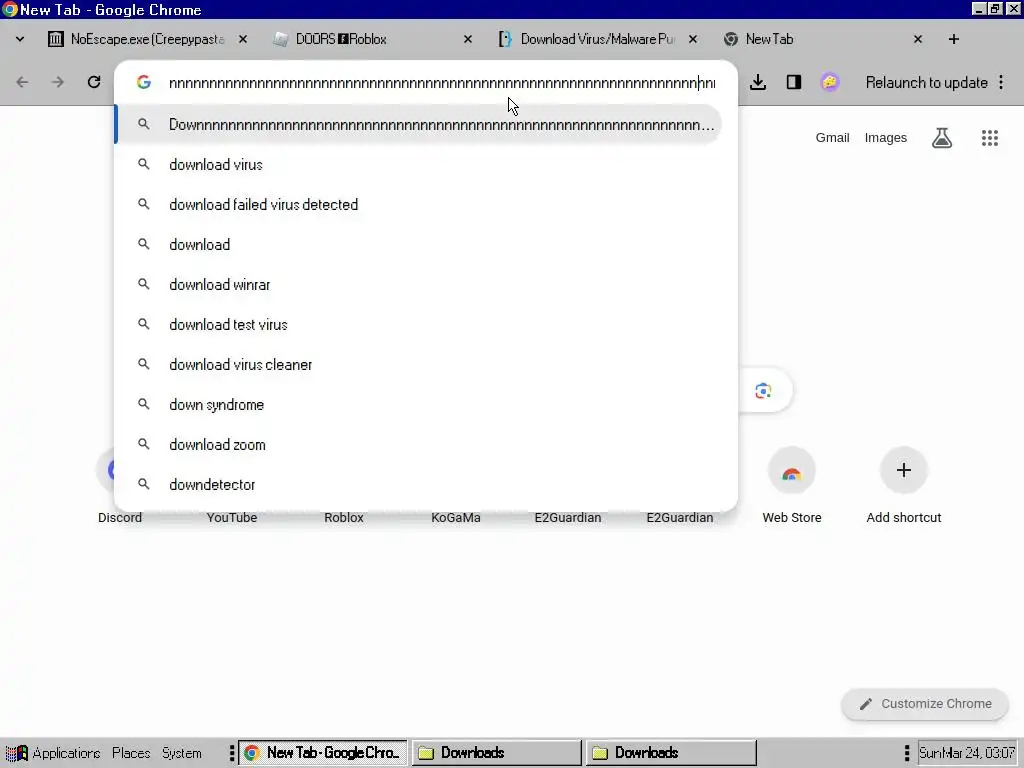1024x768 pixels.
Task: Open a new tab with plus button
Action: [x=953, y=39]
